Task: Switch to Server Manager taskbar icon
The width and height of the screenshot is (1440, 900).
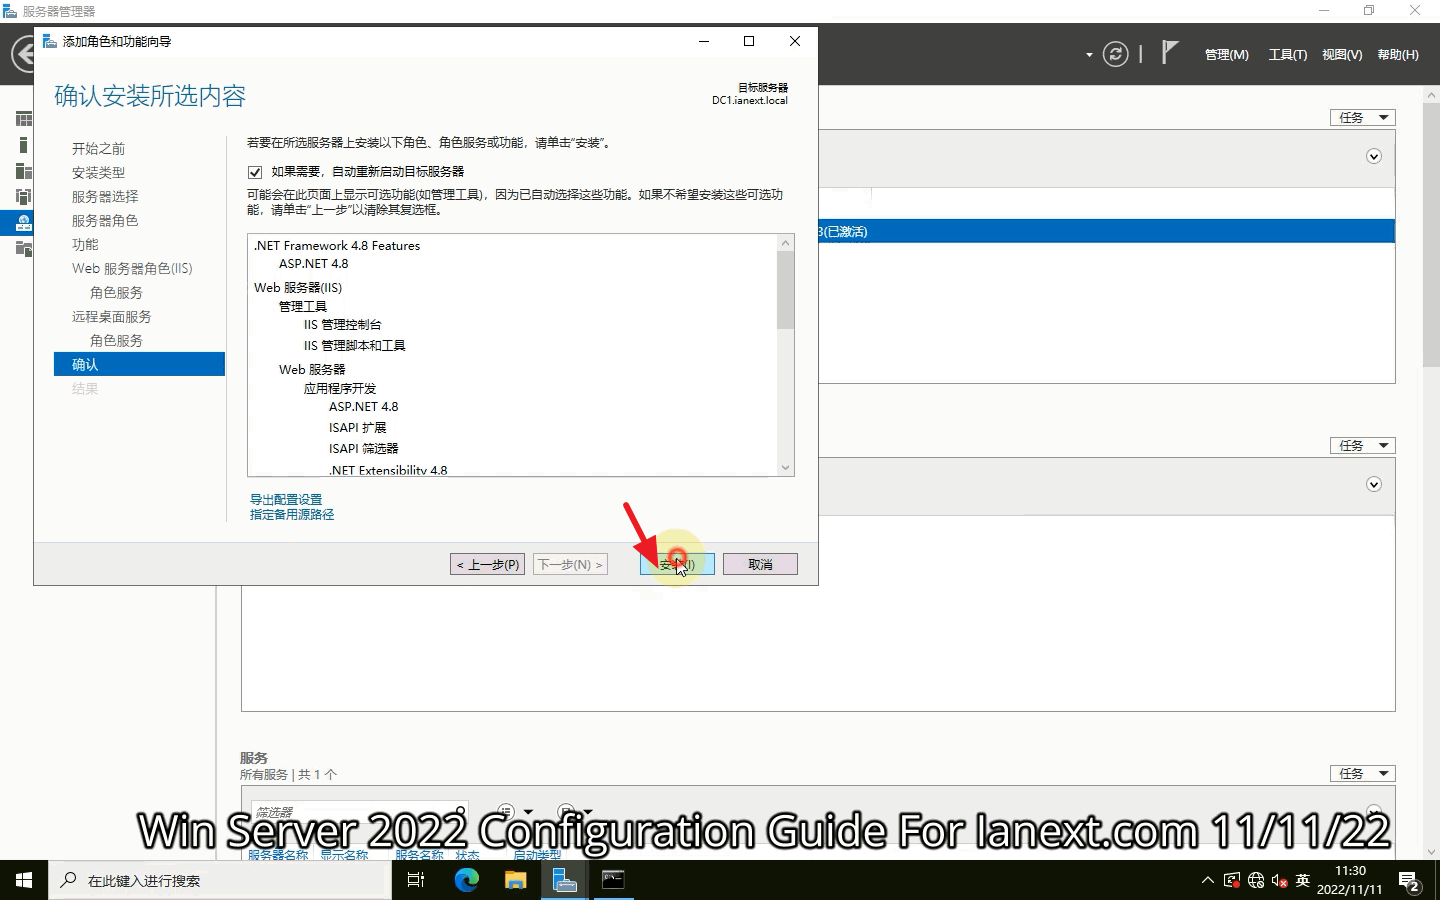Action: pyautogui.click(x=564, y=880)
